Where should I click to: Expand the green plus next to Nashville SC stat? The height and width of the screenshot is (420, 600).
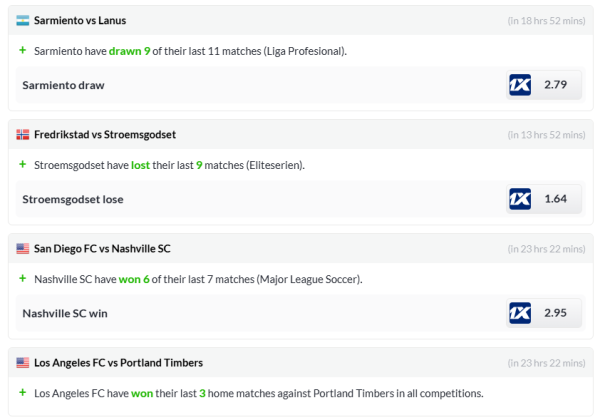(22, 278)
